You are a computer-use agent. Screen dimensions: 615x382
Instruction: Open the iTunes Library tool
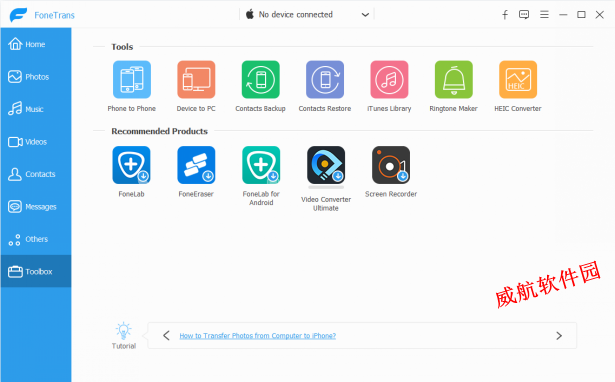tap(389, 80)
